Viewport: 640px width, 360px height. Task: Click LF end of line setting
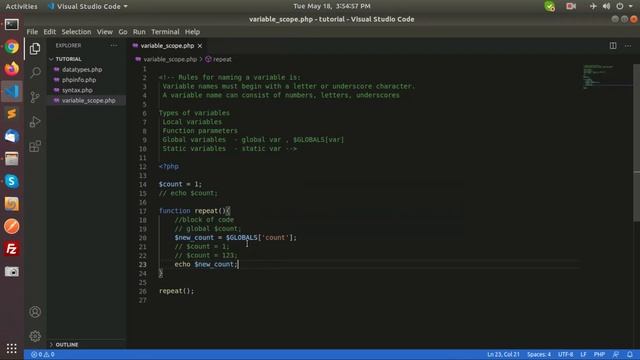[583, 355]
